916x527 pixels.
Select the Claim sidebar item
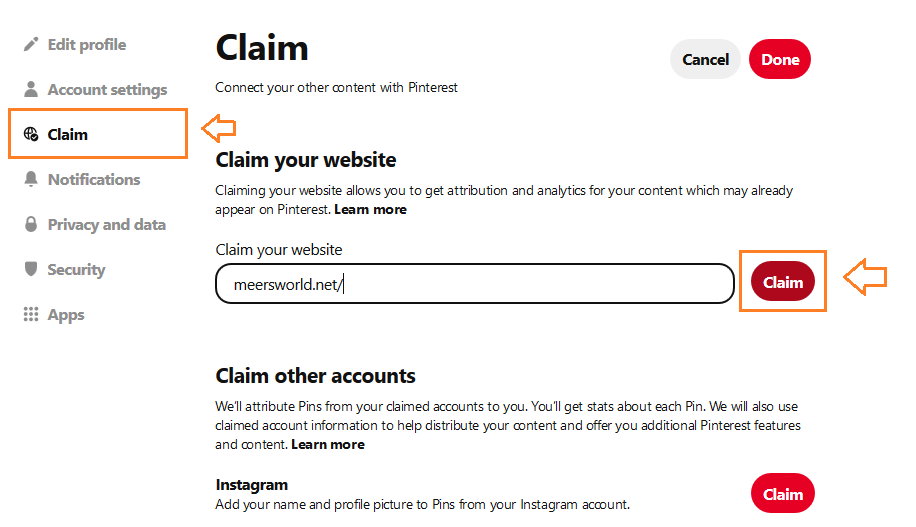68,135
